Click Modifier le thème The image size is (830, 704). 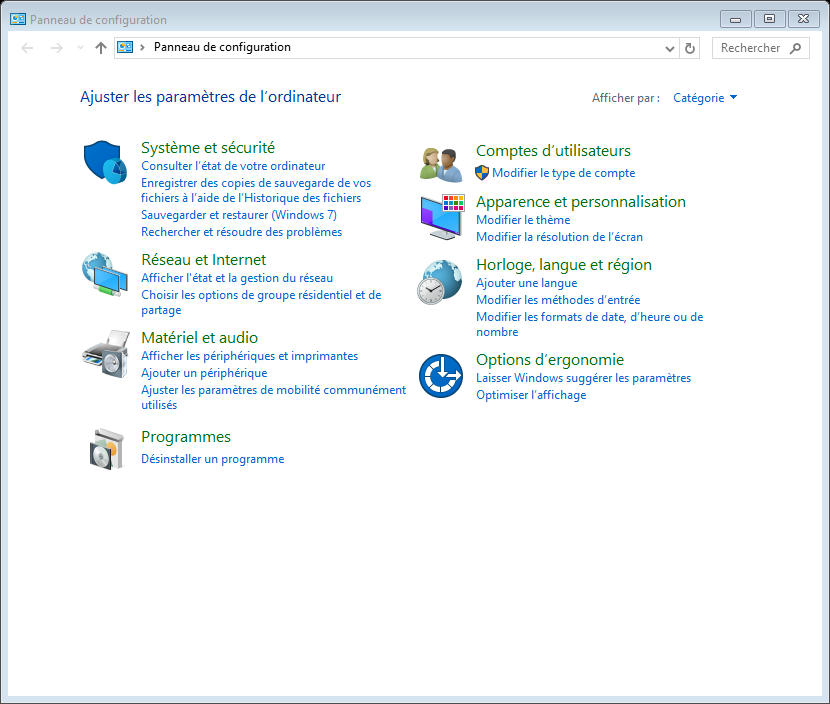click(523, 220)
